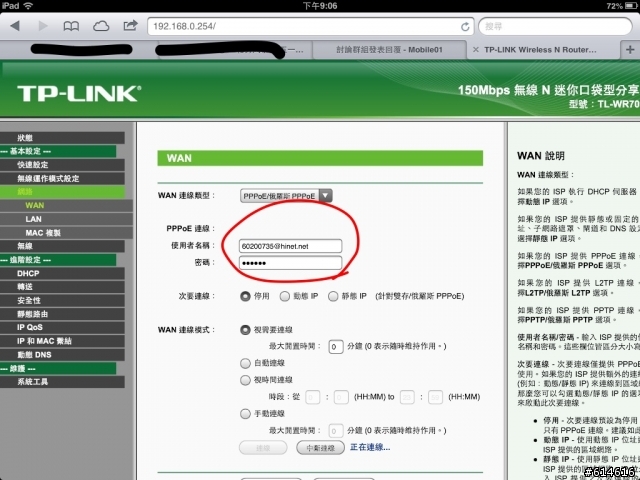Select the 網路 network menu item

tap(62, 192)
